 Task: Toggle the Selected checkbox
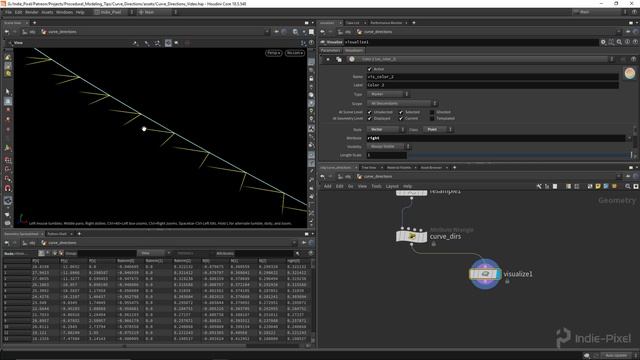click(x=401, y=112)
